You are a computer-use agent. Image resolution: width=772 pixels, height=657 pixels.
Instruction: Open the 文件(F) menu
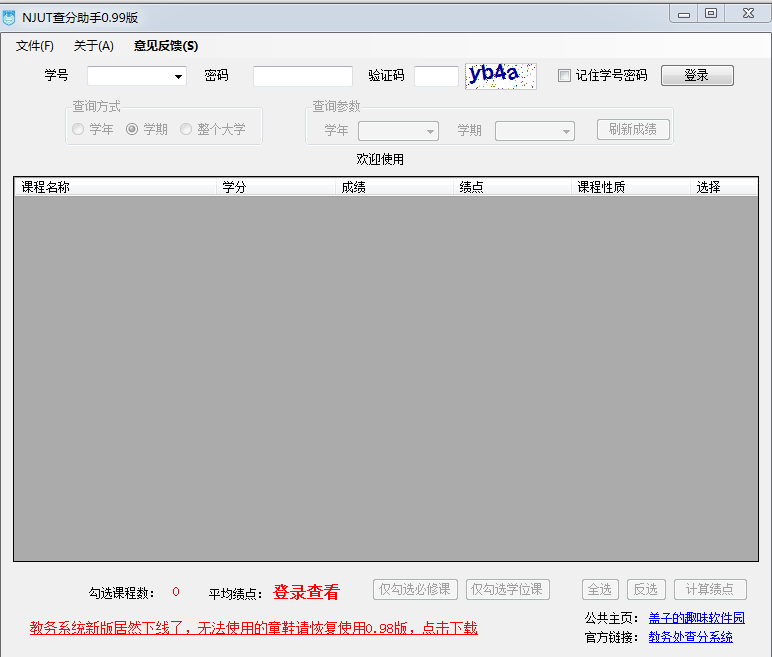tap(34, 46)
